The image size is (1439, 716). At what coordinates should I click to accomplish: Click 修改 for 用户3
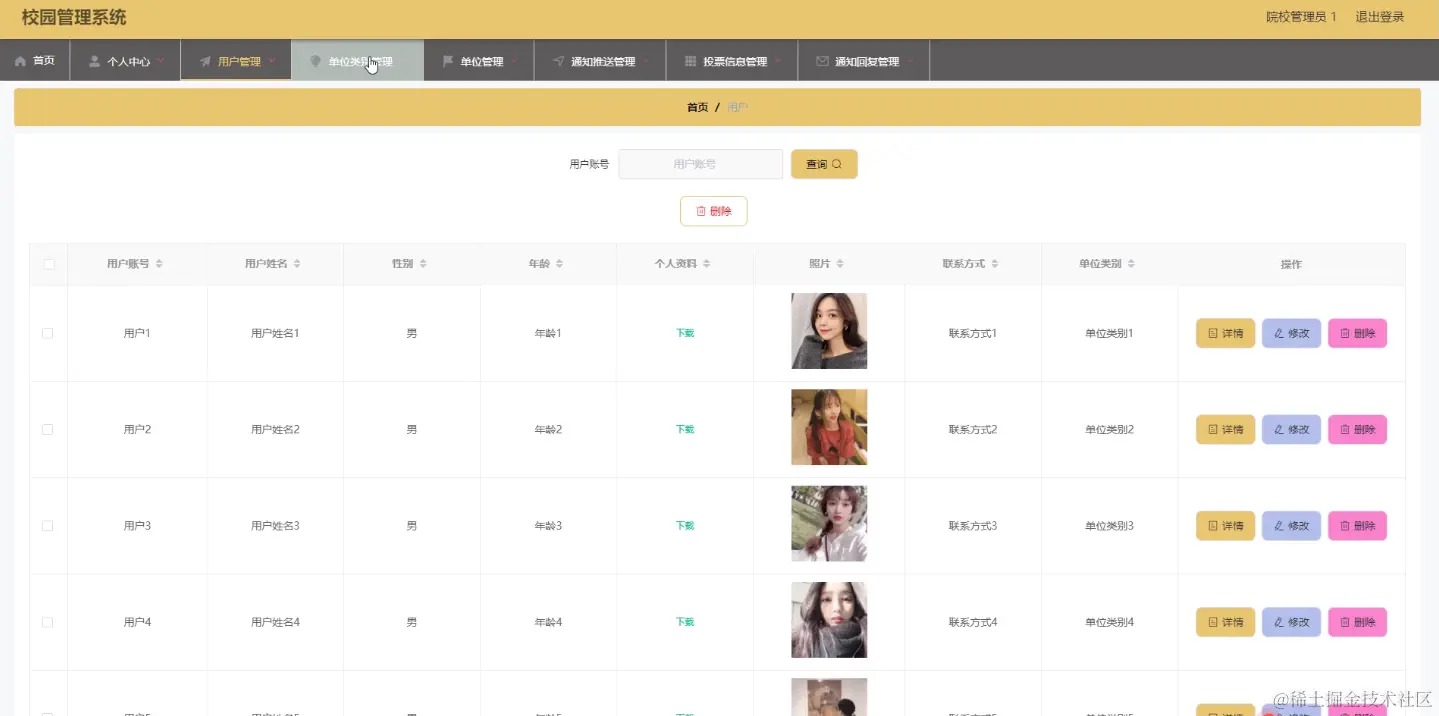1291,526
